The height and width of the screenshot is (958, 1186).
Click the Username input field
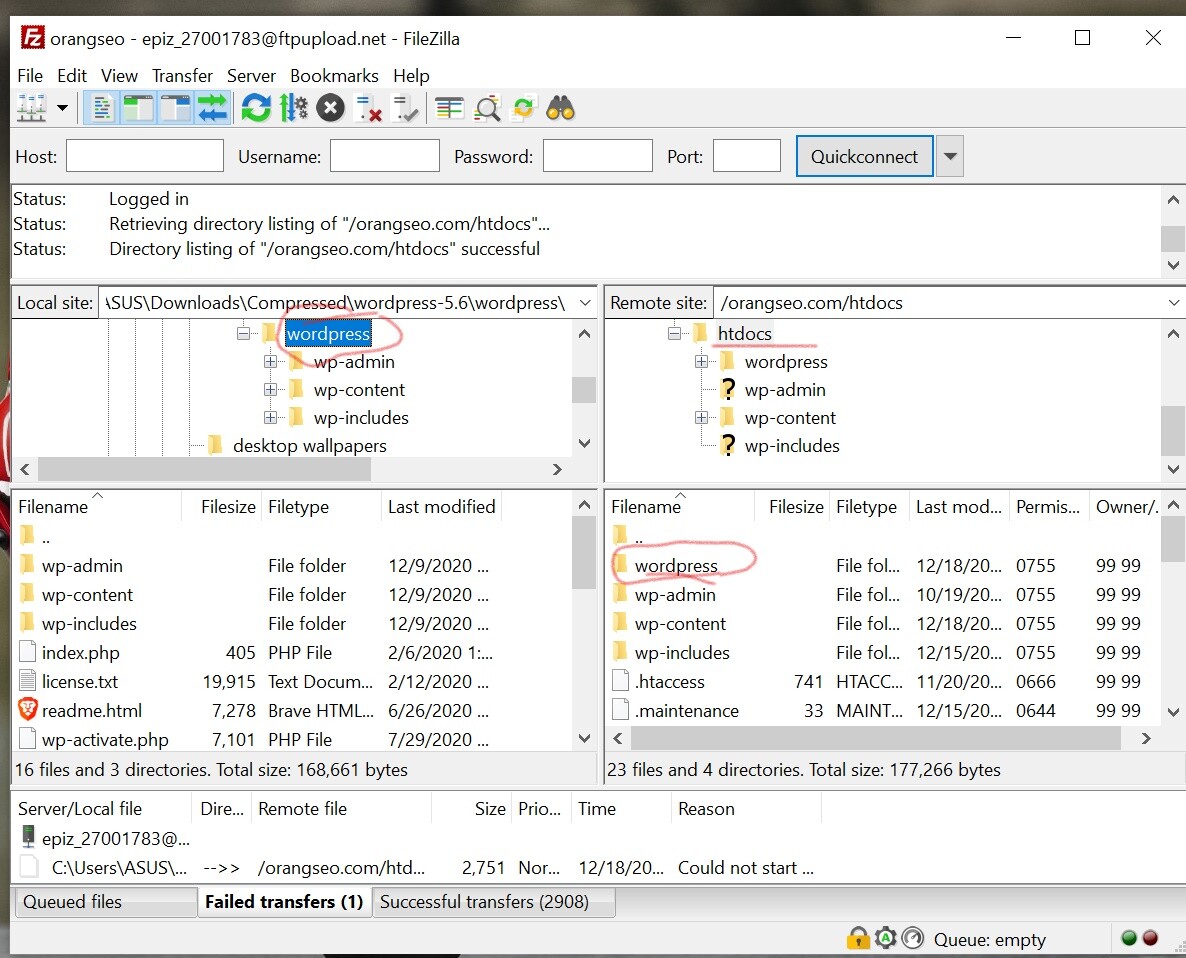pyautogui.click(x=385, y=156)
